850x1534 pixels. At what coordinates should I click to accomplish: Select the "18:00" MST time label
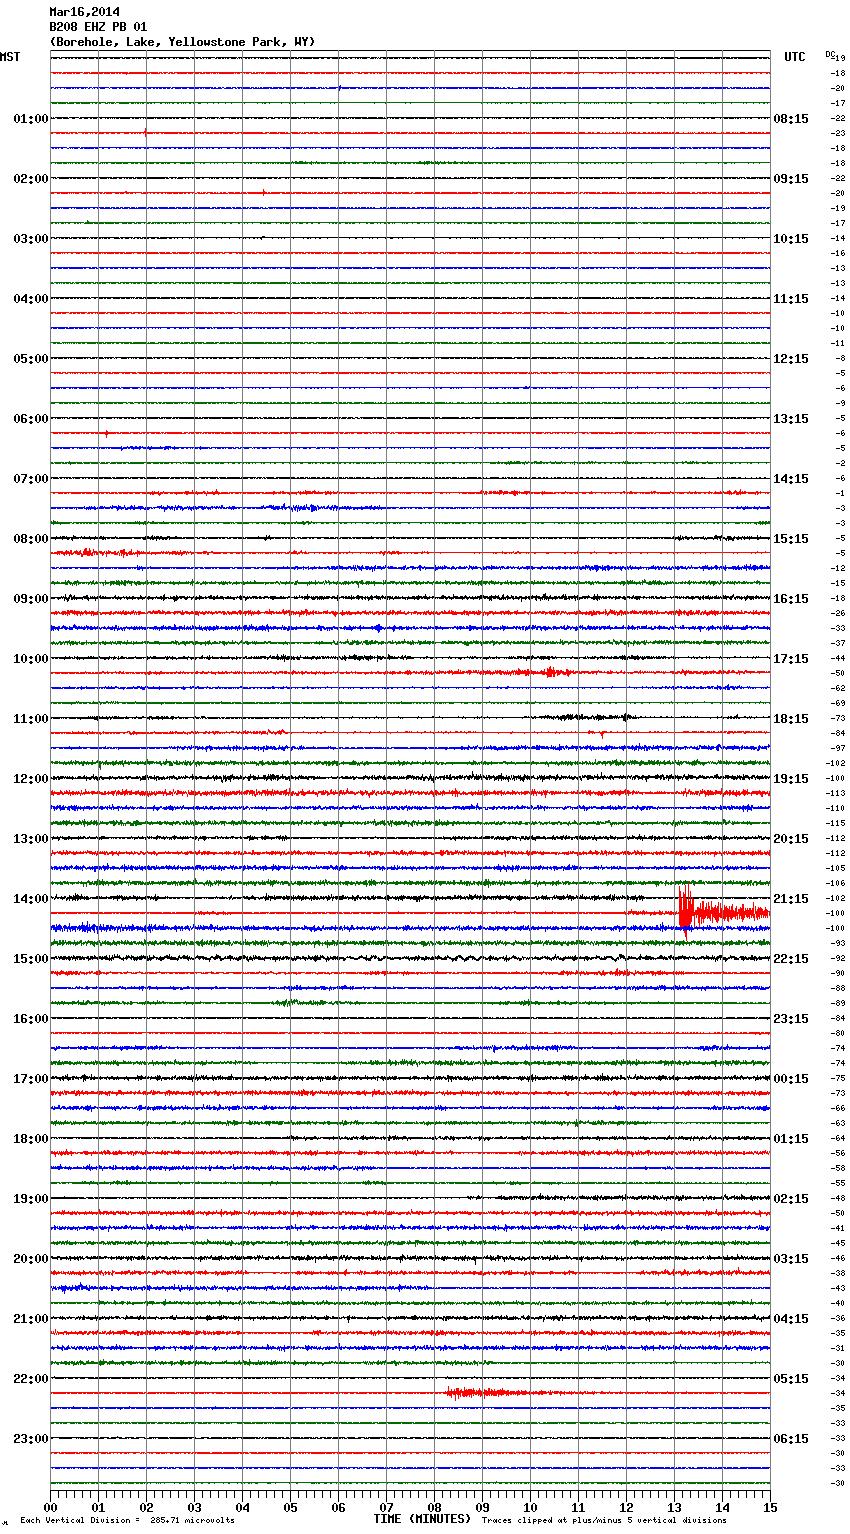pyautogui.click(x=31, y=1139)
